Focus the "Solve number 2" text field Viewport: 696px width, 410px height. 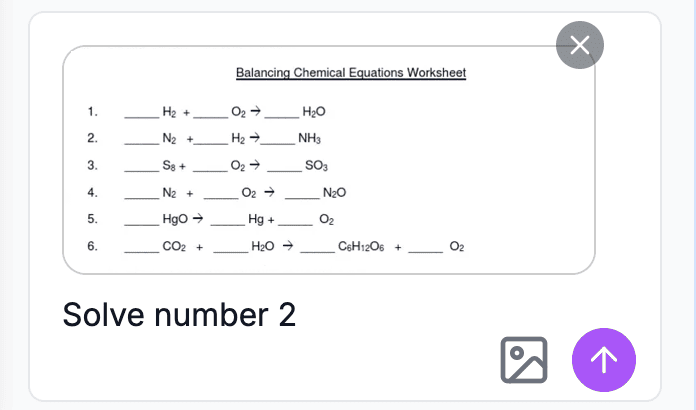[x=180, y=314]
